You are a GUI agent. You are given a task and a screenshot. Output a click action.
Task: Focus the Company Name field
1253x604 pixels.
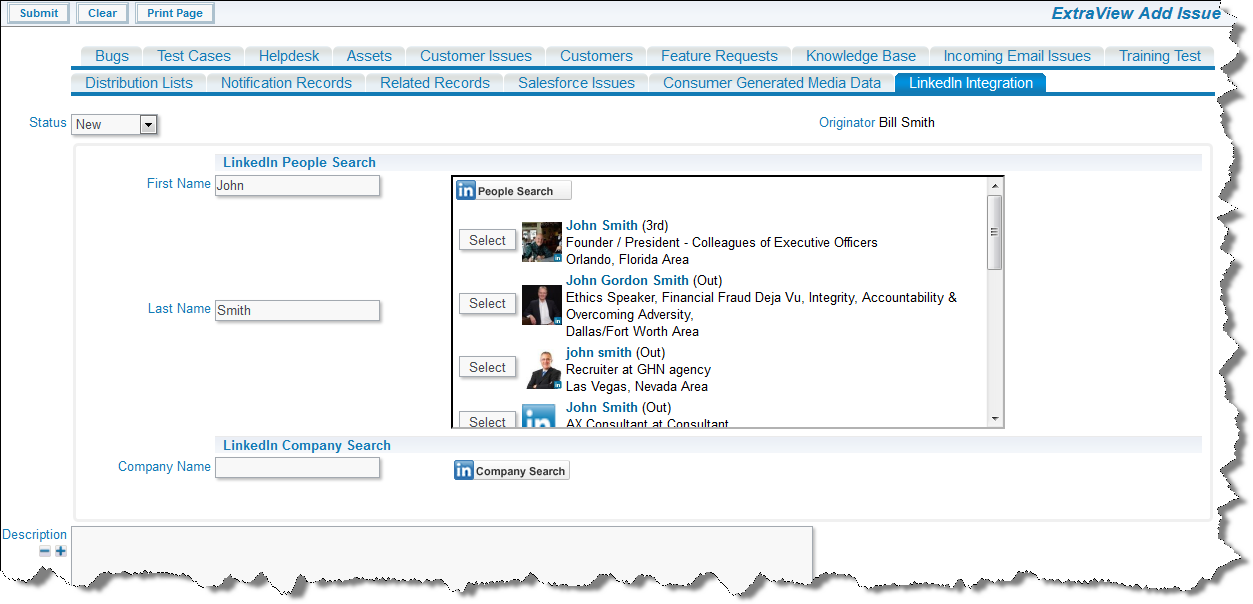[297, 468]
